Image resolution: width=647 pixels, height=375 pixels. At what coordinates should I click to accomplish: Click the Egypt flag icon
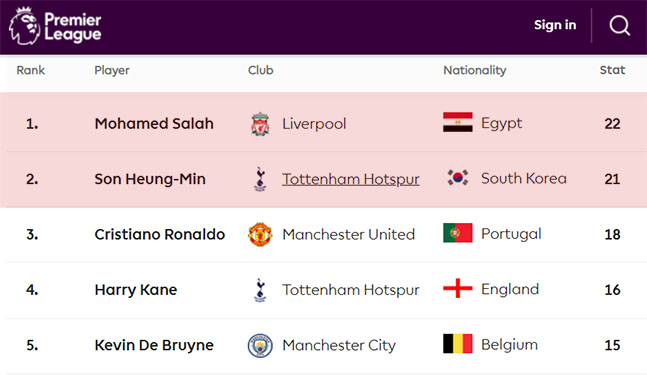pos(458,122)
